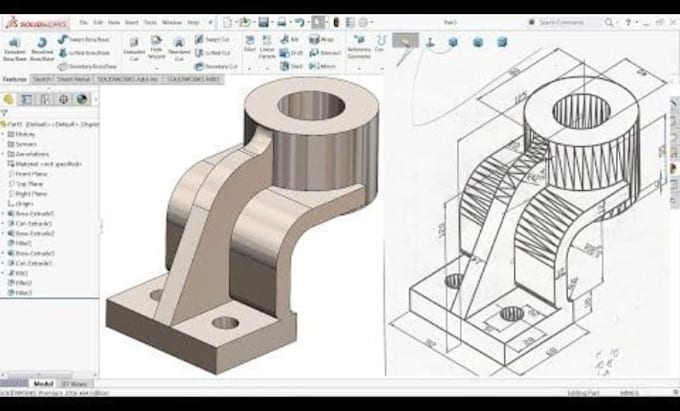Screen dimensions: 680x411
Task: Click the Print icon in the toolbar
Action: [x=281, y=22]
